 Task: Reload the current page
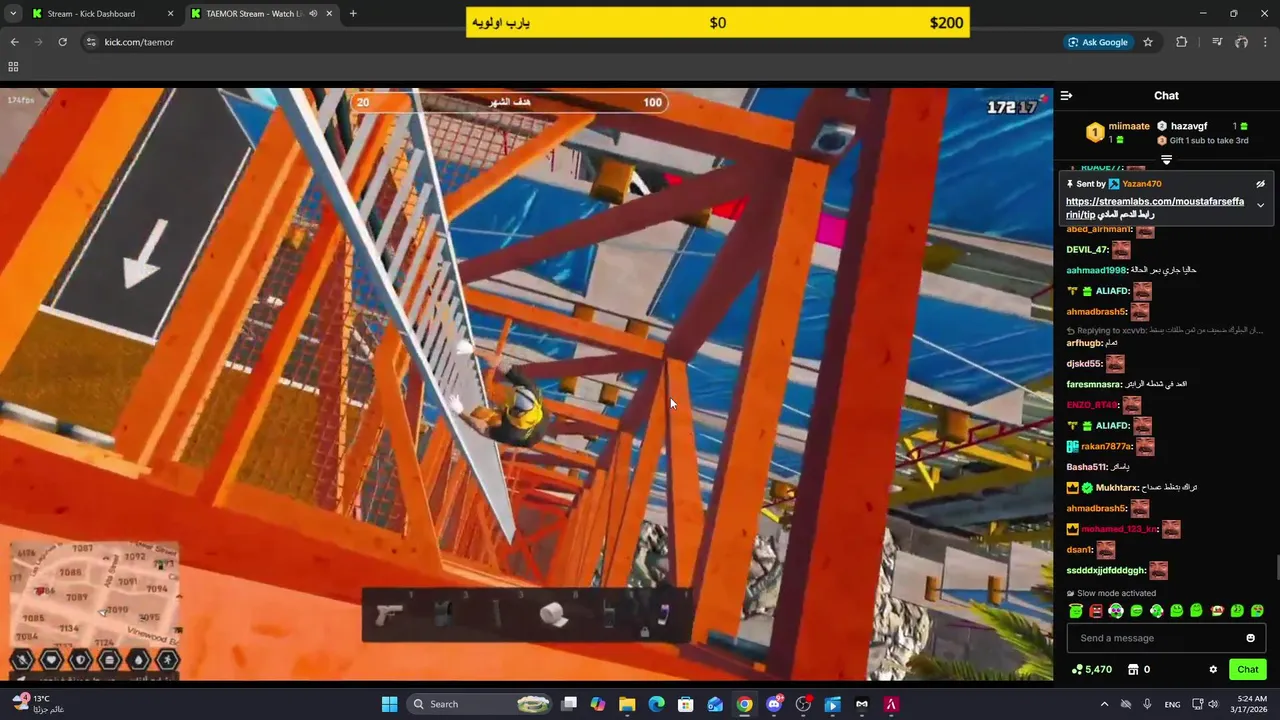62,42
